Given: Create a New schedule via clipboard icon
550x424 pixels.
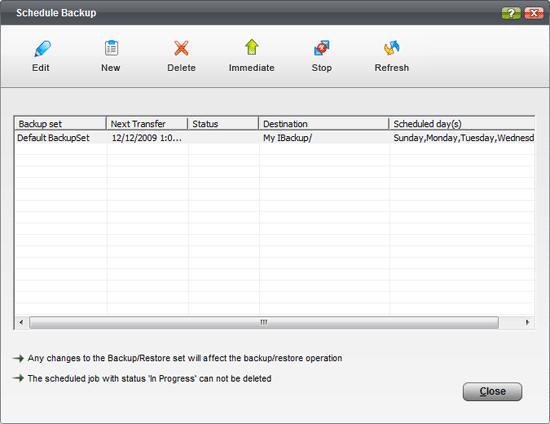Looking at the screenshot, I should click(x=112, y=48).
